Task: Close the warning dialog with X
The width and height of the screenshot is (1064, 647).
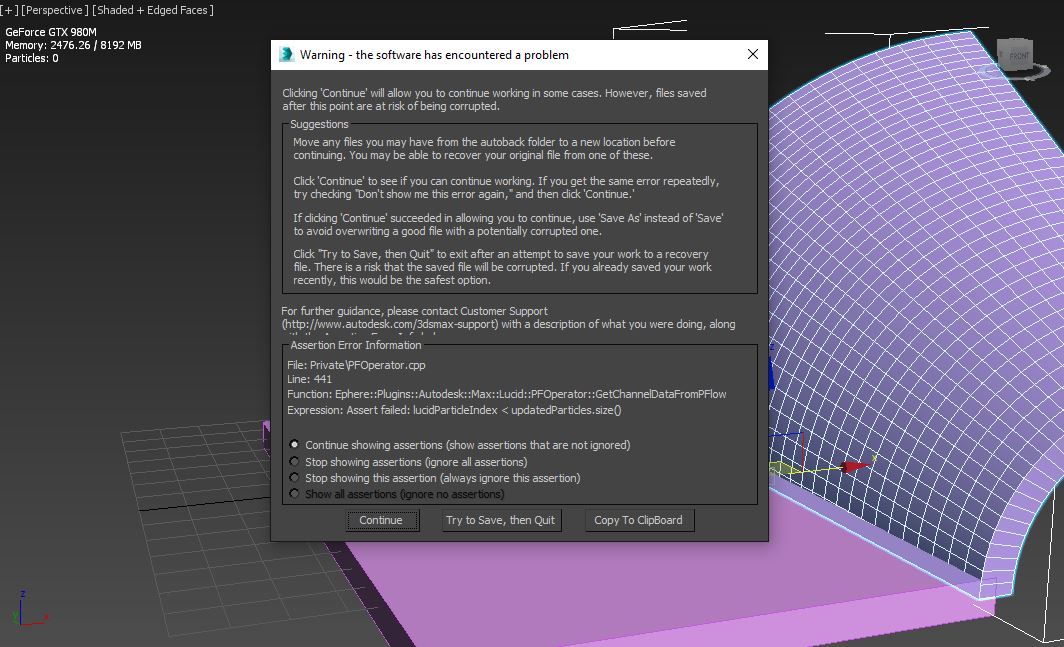Action: (x=753, y=55)
